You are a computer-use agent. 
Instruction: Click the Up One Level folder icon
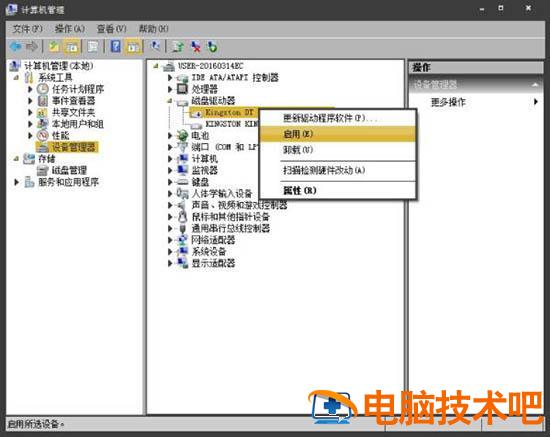[x=54, y=46]
